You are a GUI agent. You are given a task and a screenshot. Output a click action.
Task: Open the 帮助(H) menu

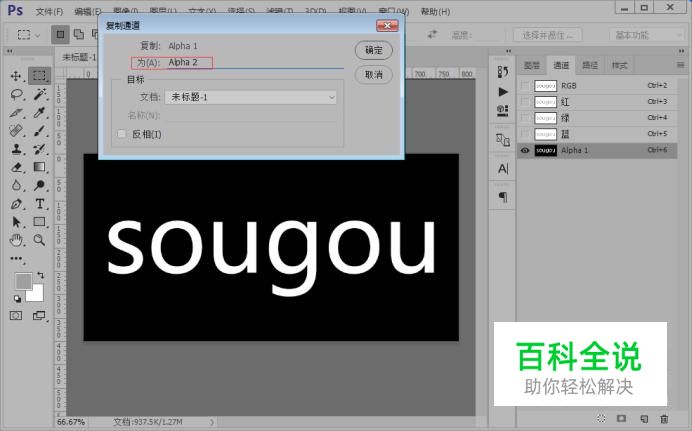point(435,12)
